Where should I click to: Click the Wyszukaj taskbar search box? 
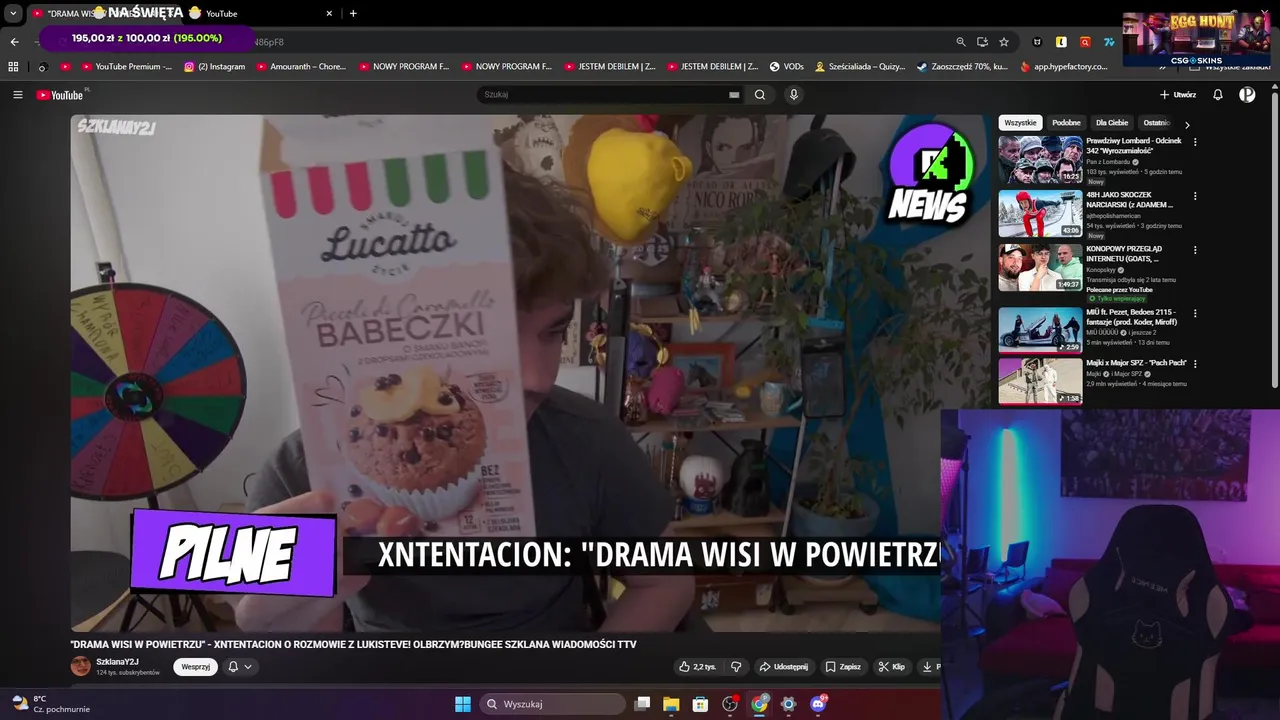552,704
